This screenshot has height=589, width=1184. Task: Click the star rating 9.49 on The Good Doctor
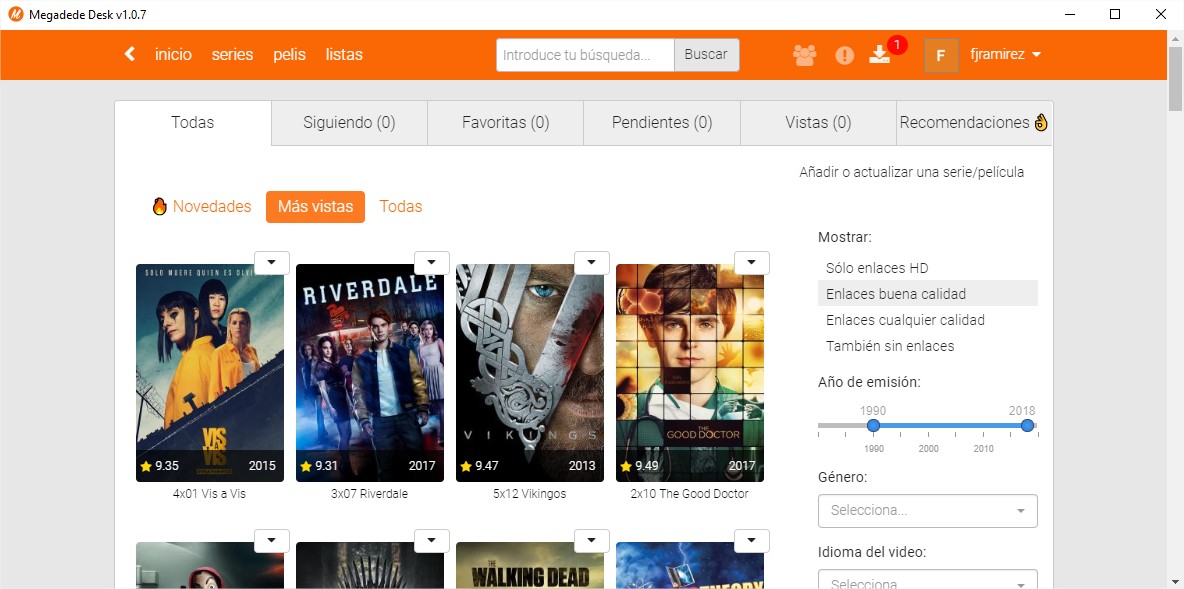click(640, 466)
